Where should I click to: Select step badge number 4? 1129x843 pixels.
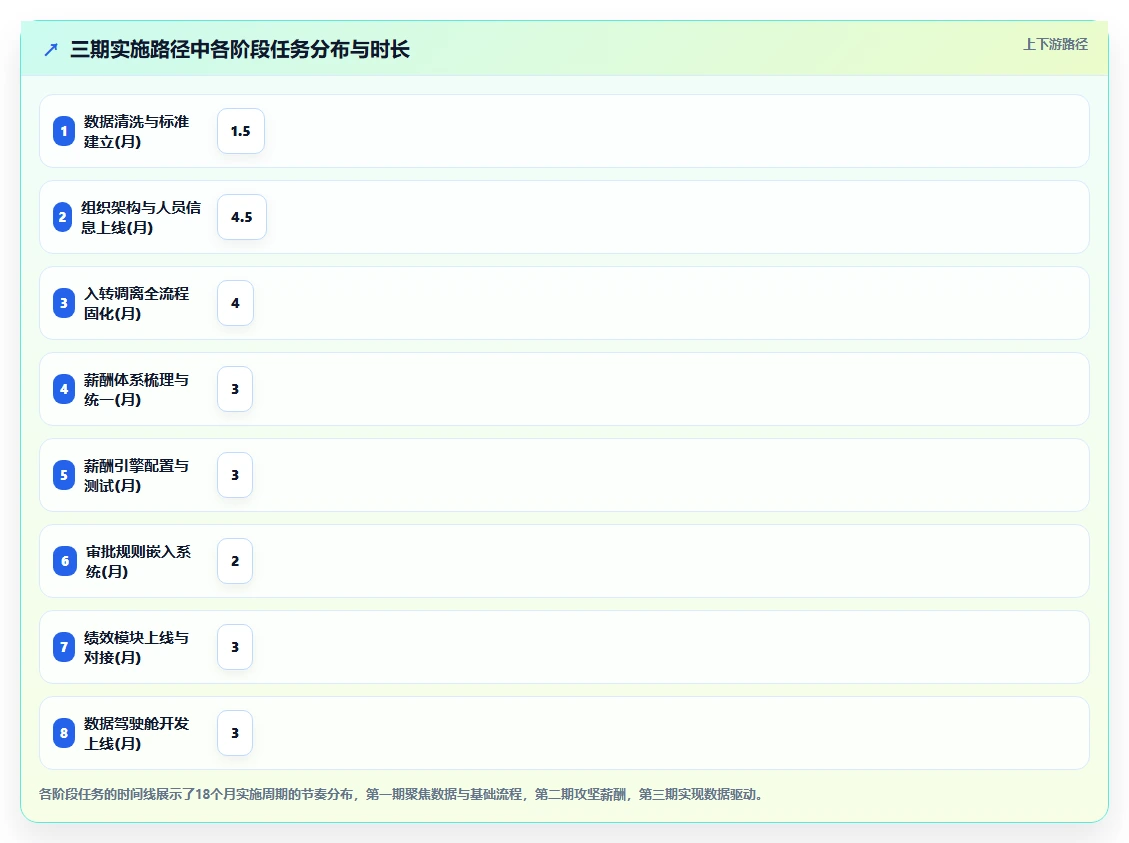point(64,389)
